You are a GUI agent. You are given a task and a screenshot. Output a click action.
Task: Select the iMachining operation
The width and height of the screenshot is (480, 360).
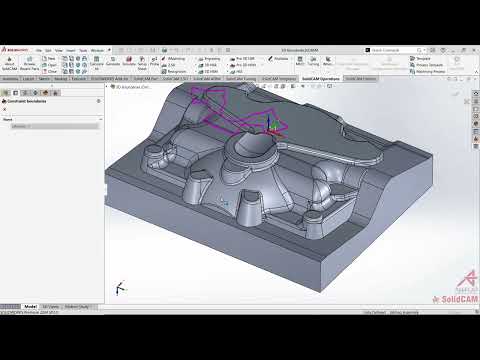tap(173, 58)
